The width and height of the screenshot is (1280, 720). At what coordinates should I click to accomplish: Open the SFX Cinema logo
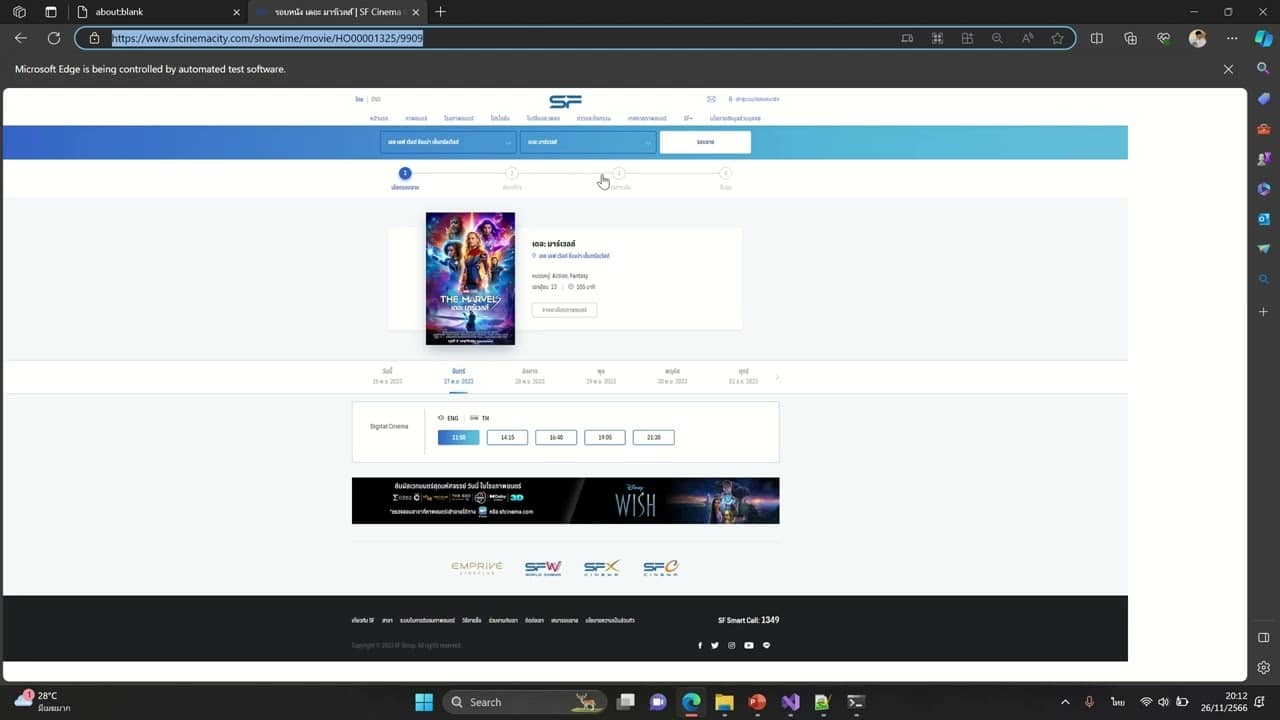pyautogui.click(x=602, y=568)
